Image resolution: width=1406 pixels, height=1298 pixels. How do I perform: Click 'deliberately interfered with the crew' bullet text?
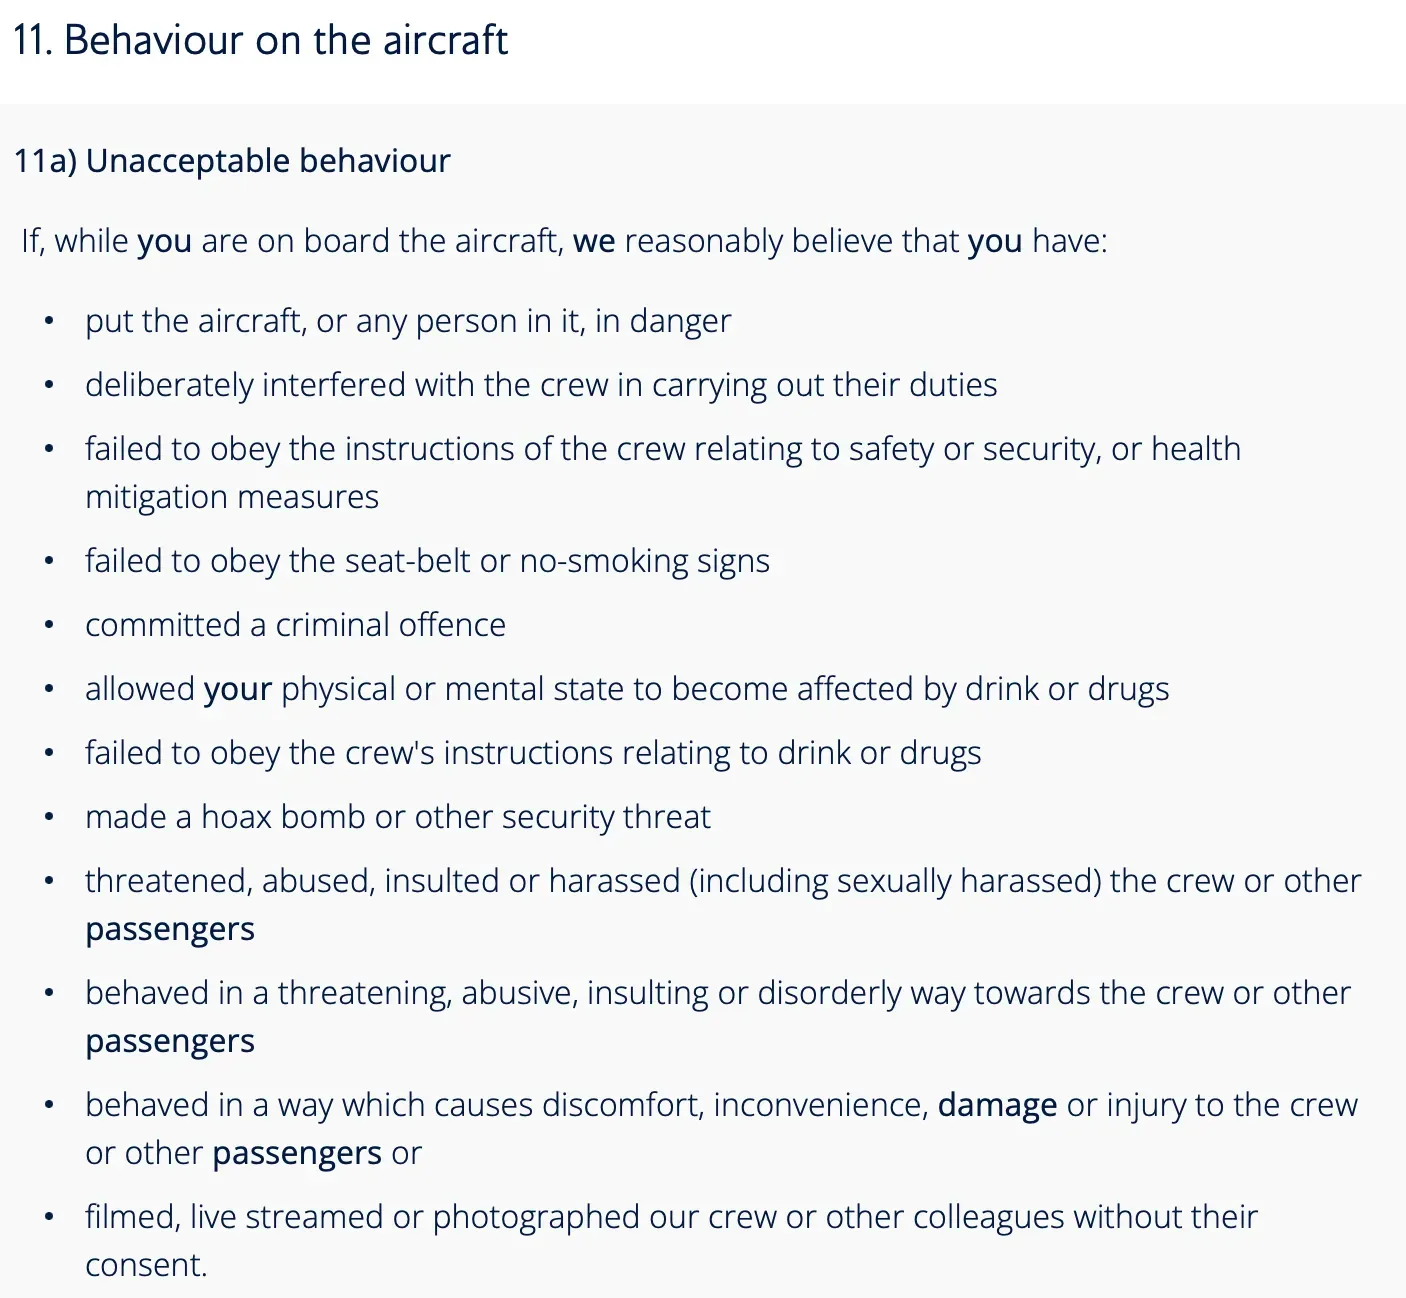541,385
